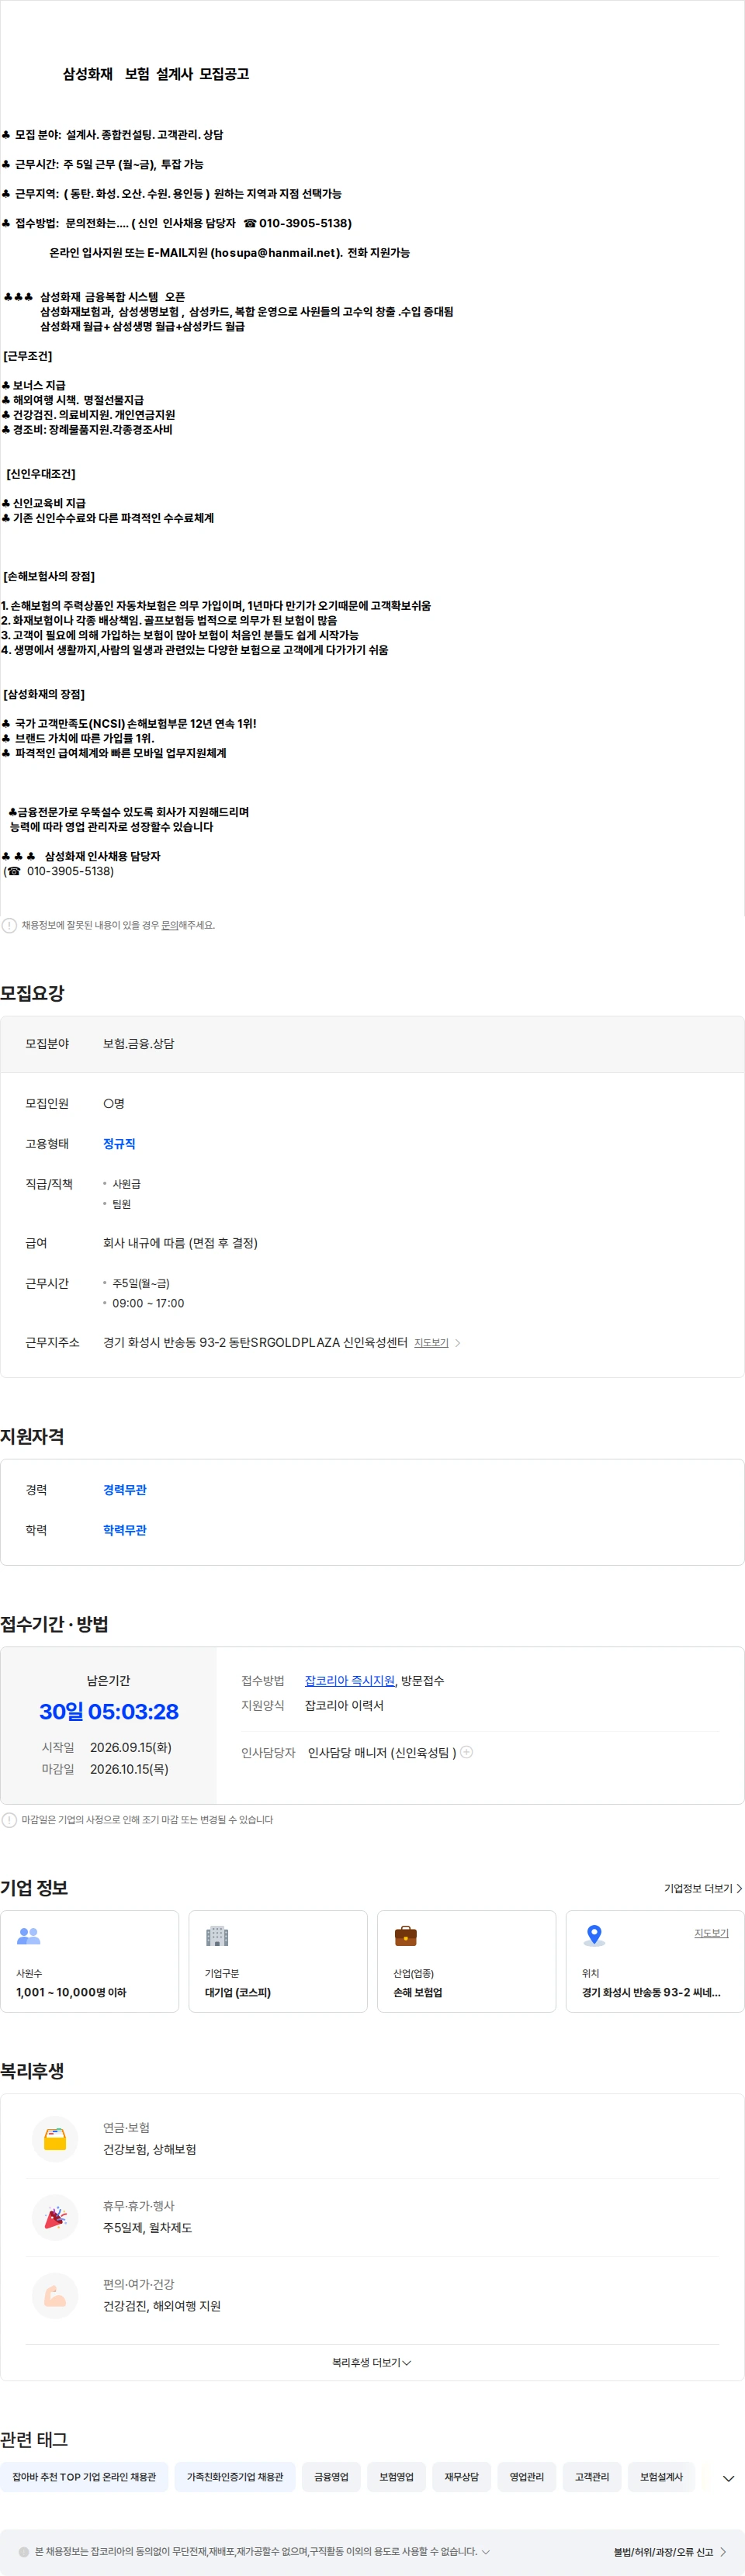This screenshot has width=745, height=2576.
Task: Click the 편의·여가·건강 muscle icon
Action: pos(55,2295)
